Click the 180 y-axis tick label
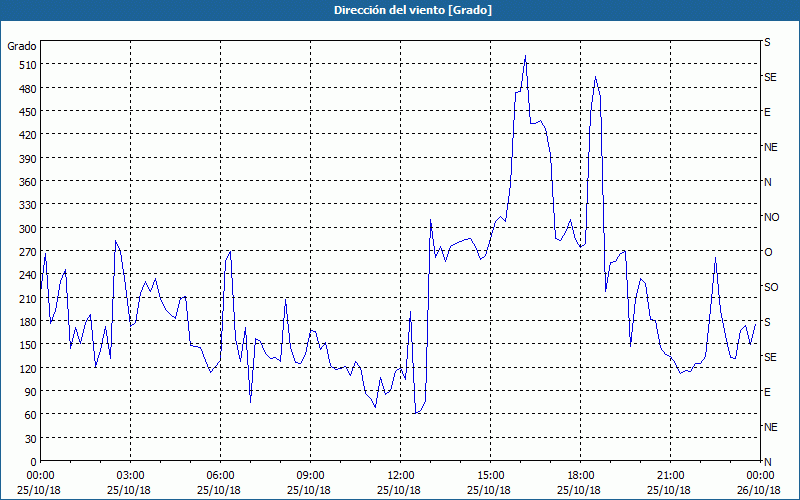 click(28, 322)
